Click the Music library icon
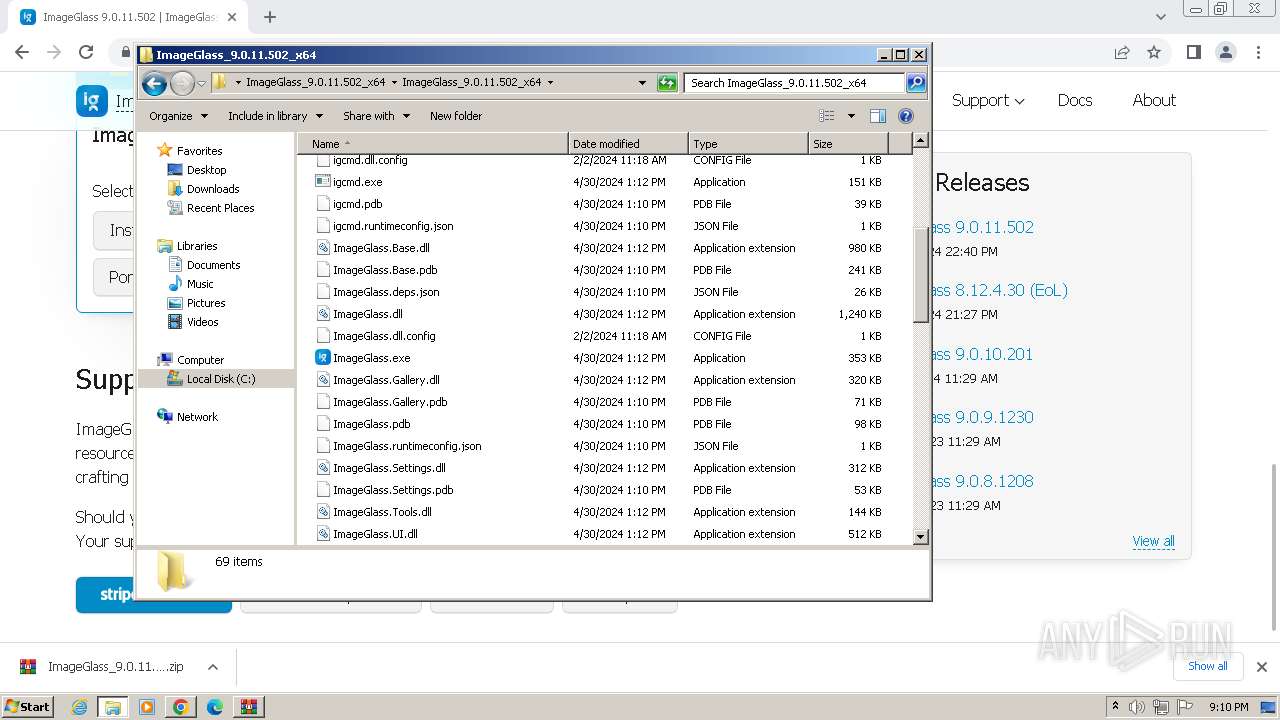The width and height of the screenshot is (1280, 720). click(175, 284)
